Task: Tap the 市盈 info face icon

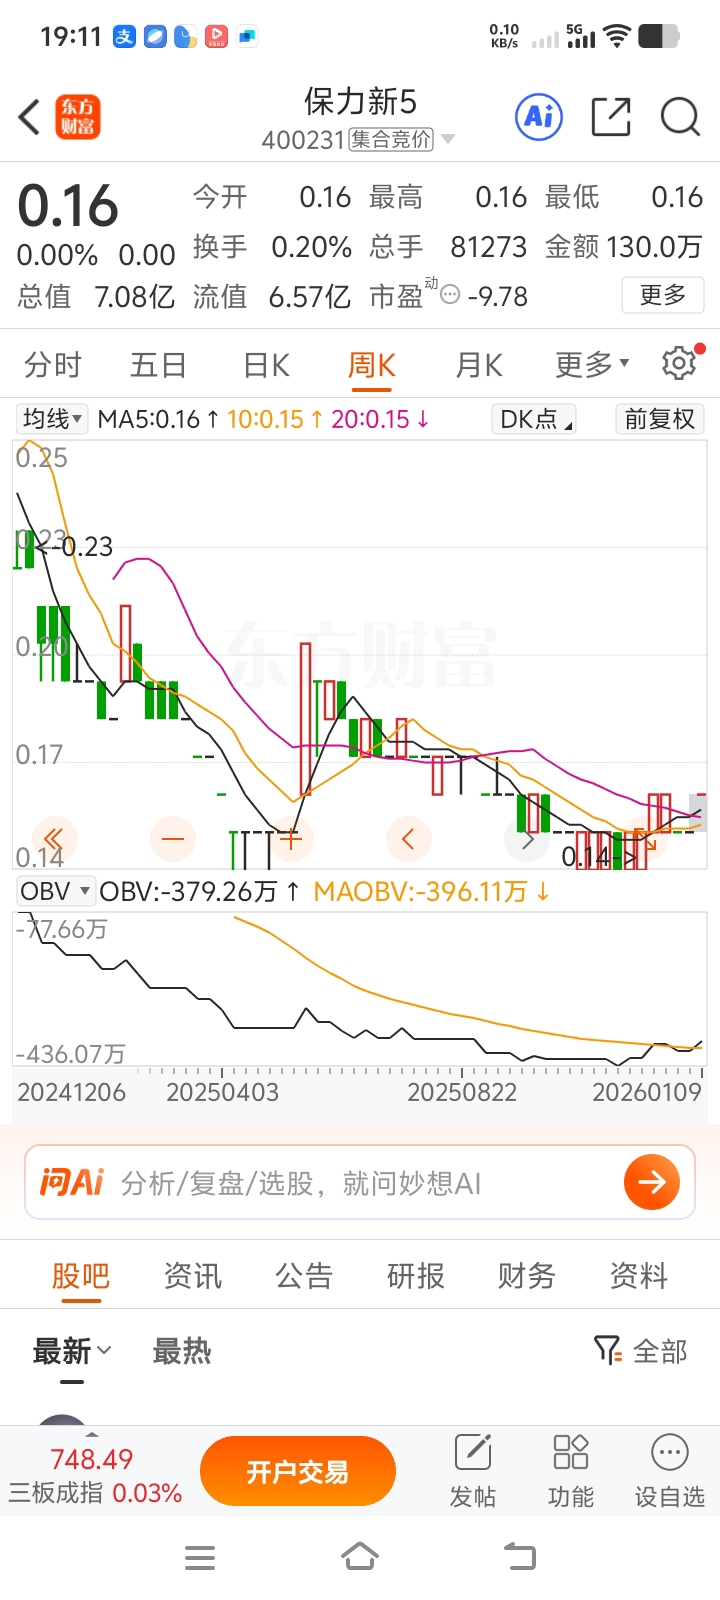Action: (450, 296)
